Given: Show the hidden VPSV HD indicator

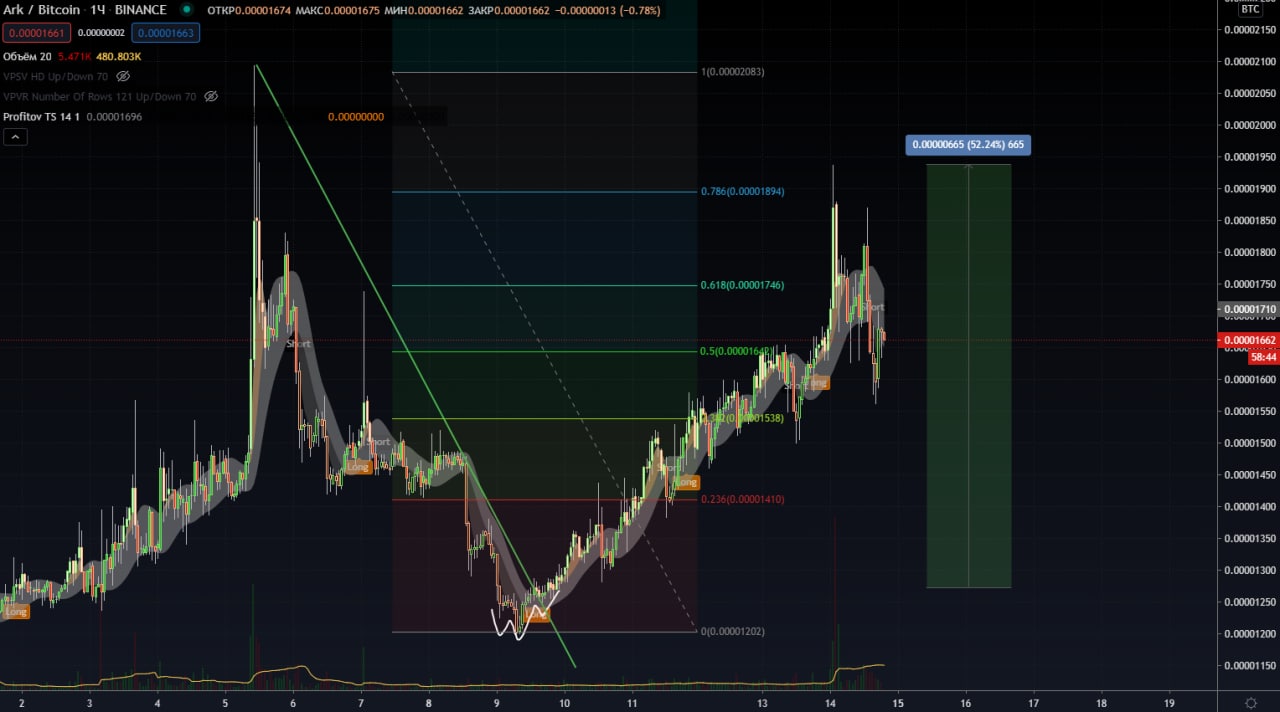Looking at the screenshot, I should click(x=123, y=76).
